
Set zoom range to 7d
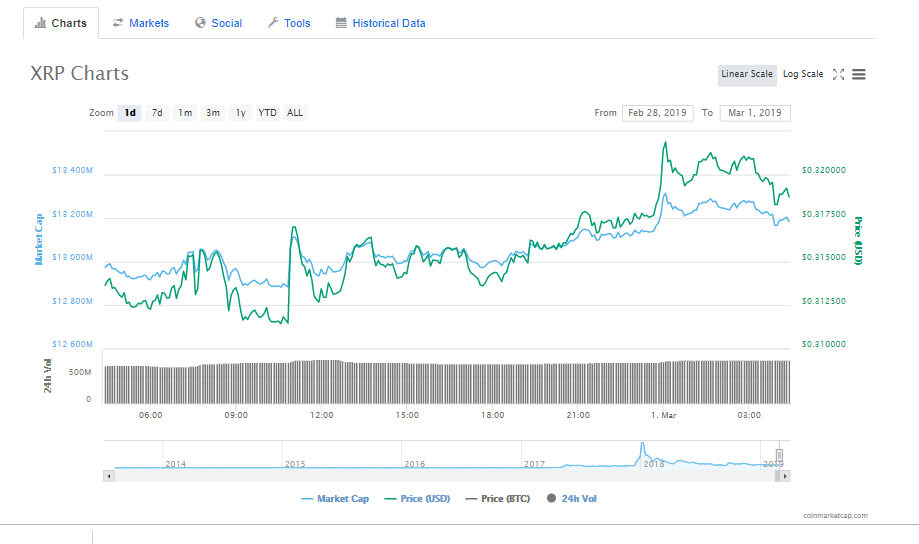click(x=157, y=113)
